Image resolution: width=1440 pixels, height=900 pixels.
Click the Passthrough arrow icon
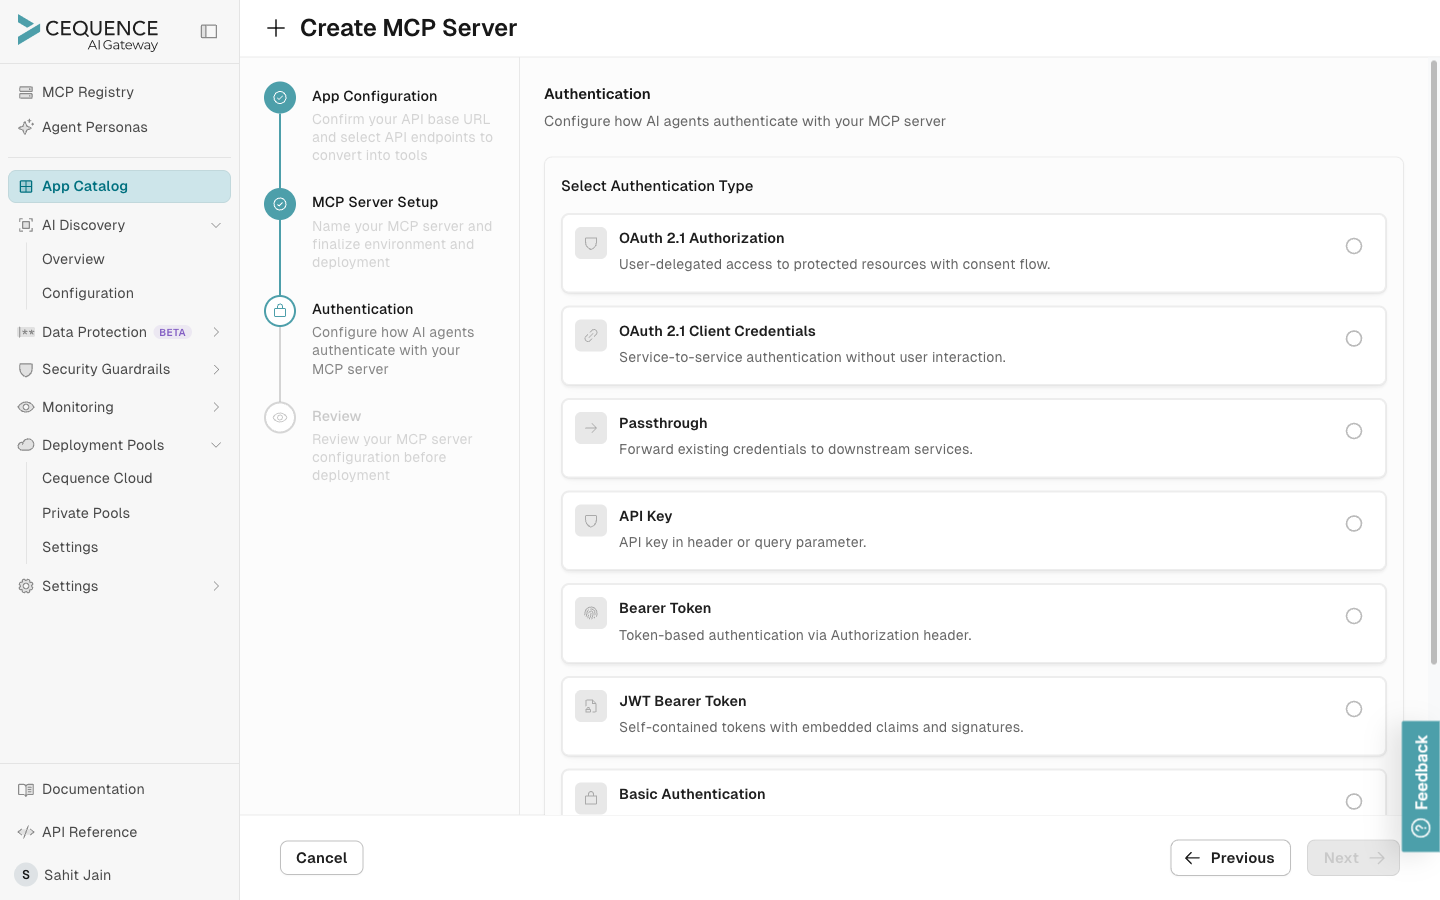591,428
